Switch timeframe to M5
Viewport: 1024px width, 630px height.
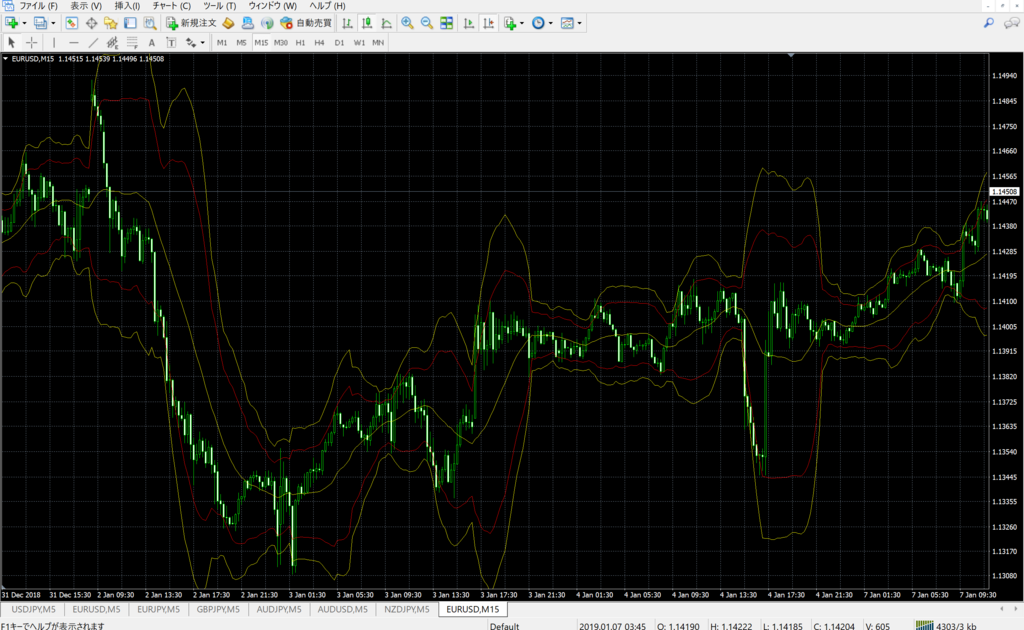[x=241, y=42]
